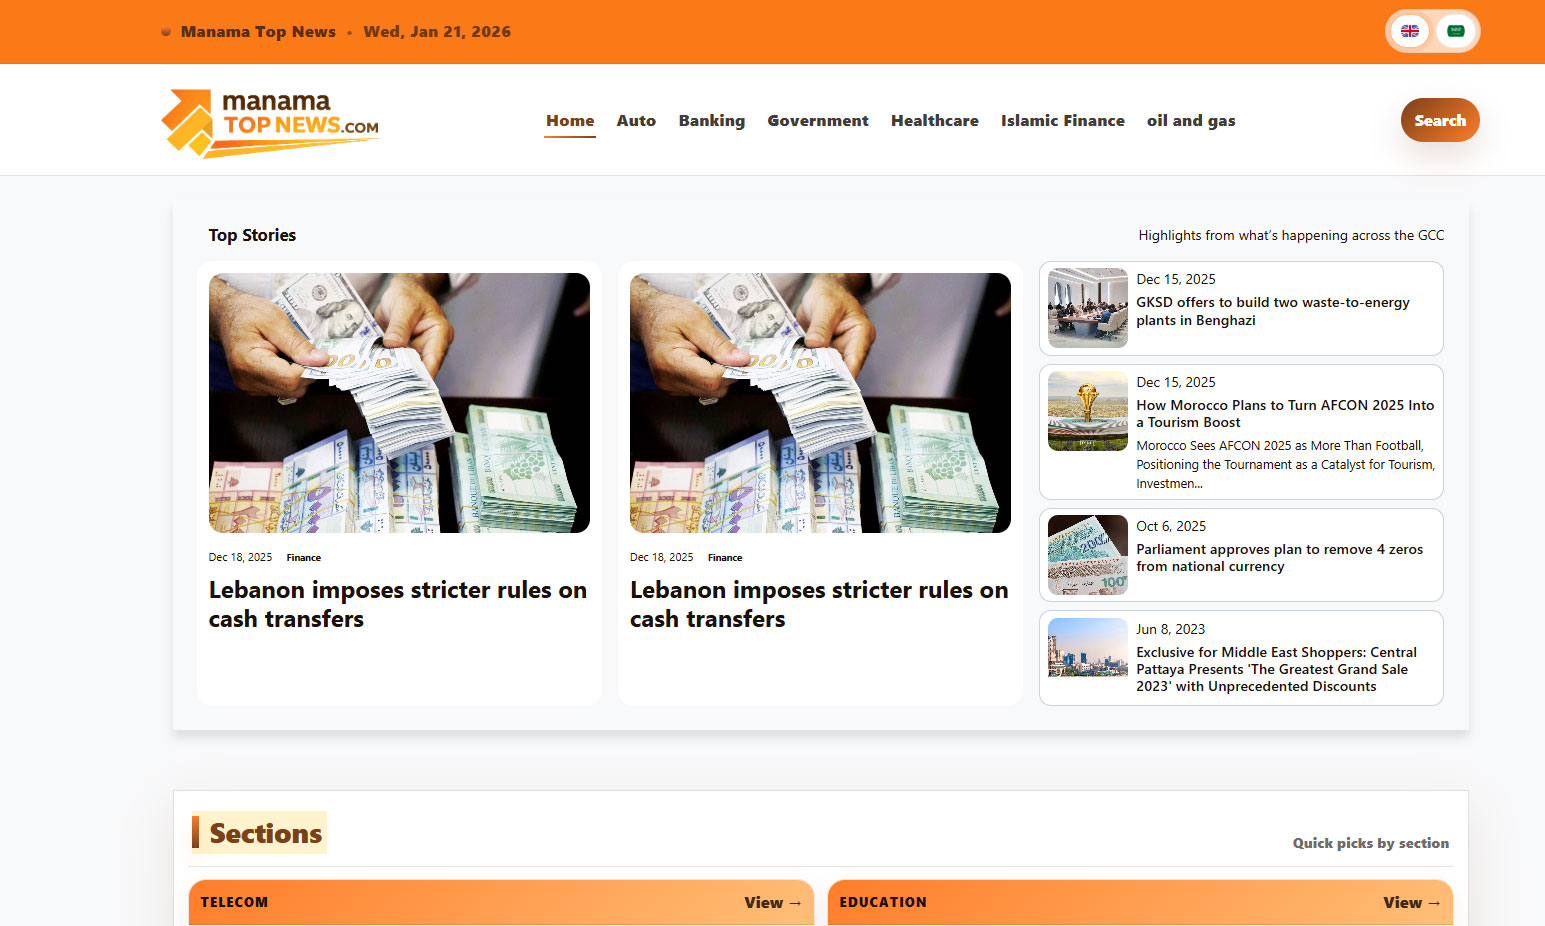Visit the oil and gas section
Screen dimensions: 1545x926
click(1190, 121)
